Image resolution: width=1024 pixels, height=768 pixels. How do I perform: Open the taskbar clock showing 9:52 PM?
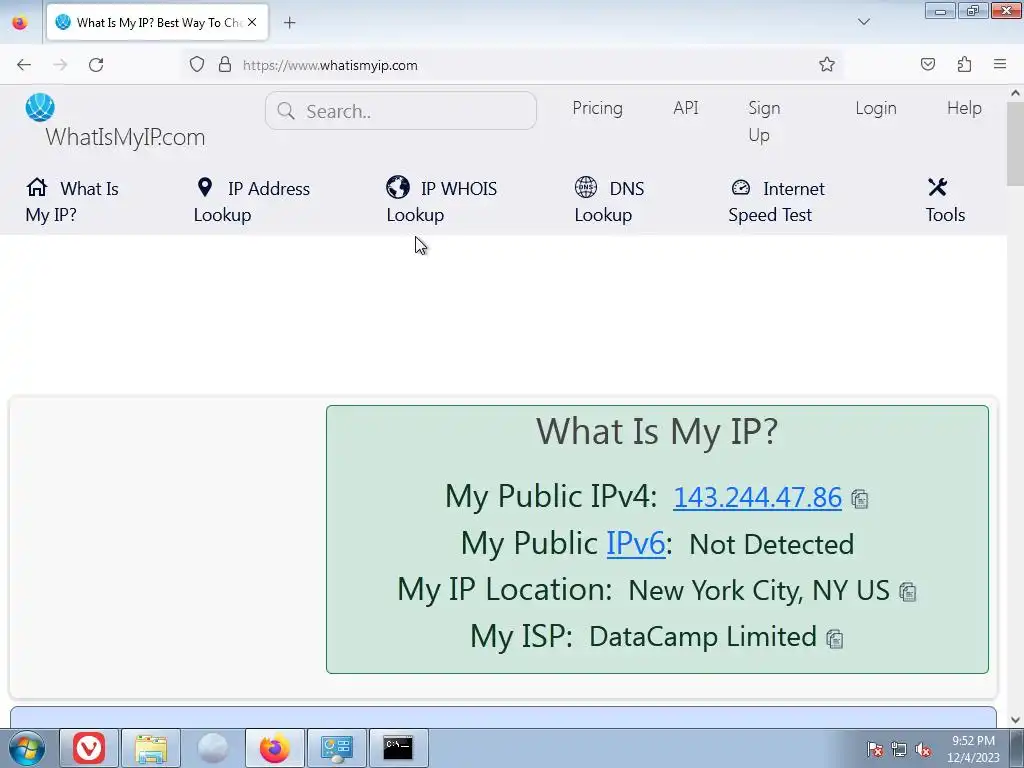(973, 749)
